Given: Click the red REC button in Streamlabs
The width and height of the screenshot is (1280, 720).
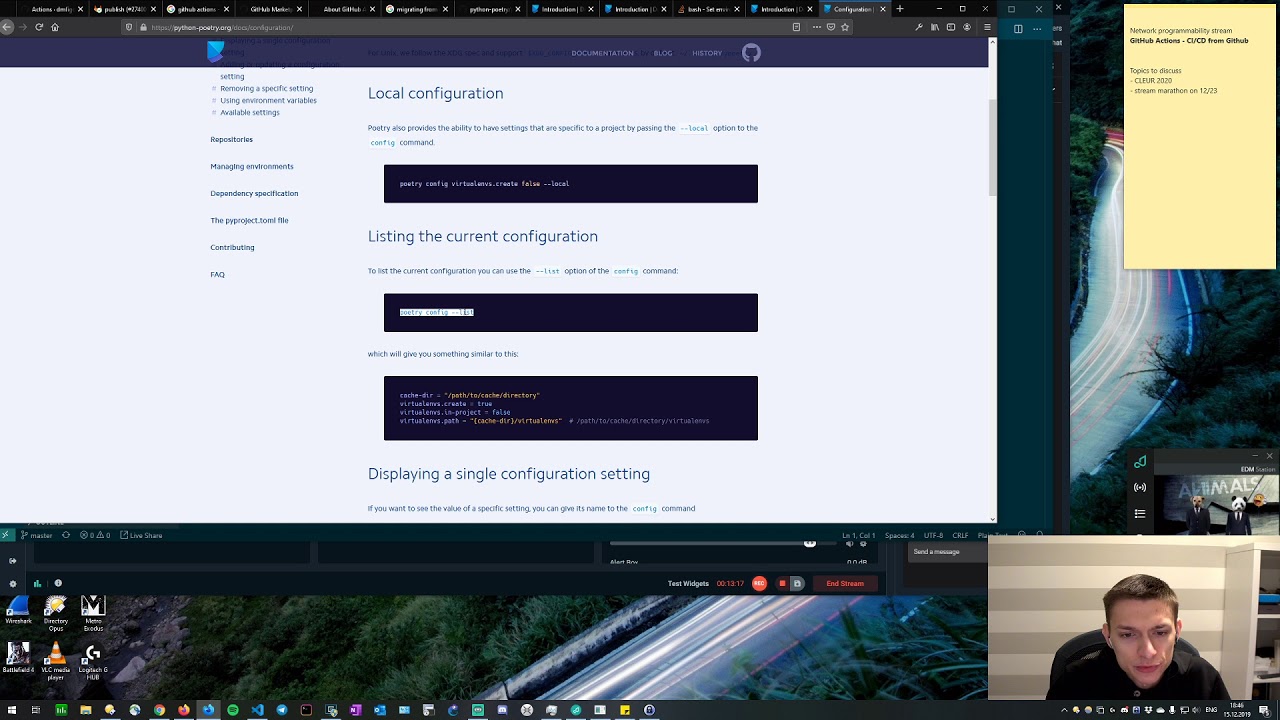Looking at the screenshot, I should tap(759, 583).
